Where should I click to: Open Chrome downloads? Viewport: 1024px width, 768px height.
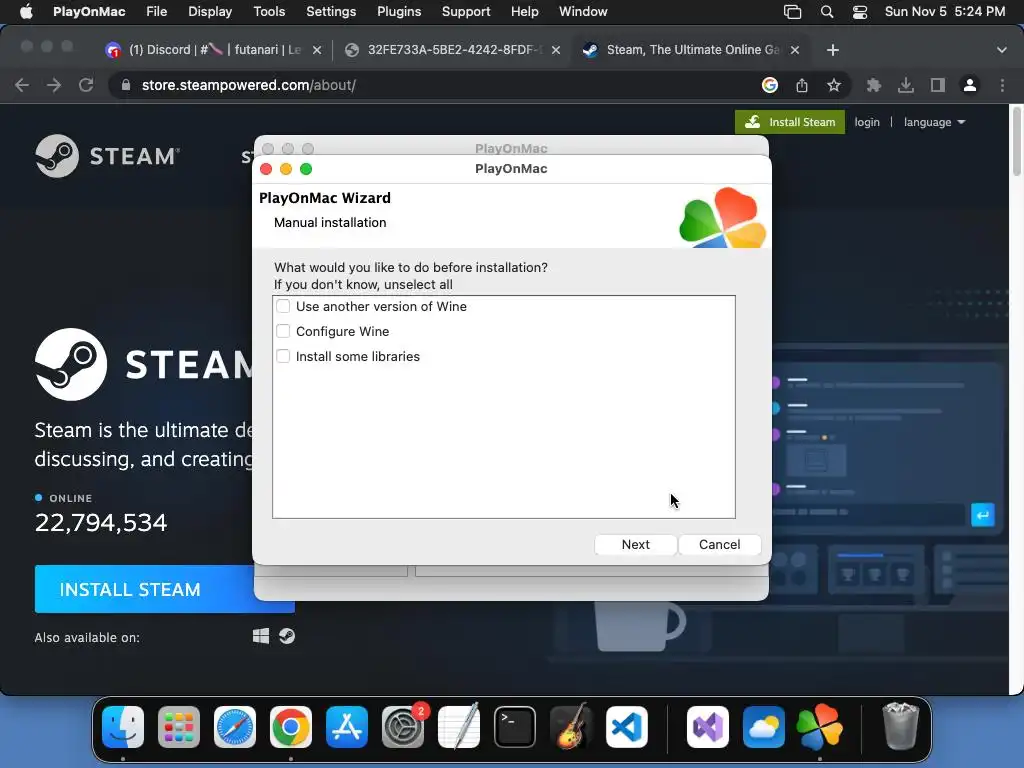(906, 85)
